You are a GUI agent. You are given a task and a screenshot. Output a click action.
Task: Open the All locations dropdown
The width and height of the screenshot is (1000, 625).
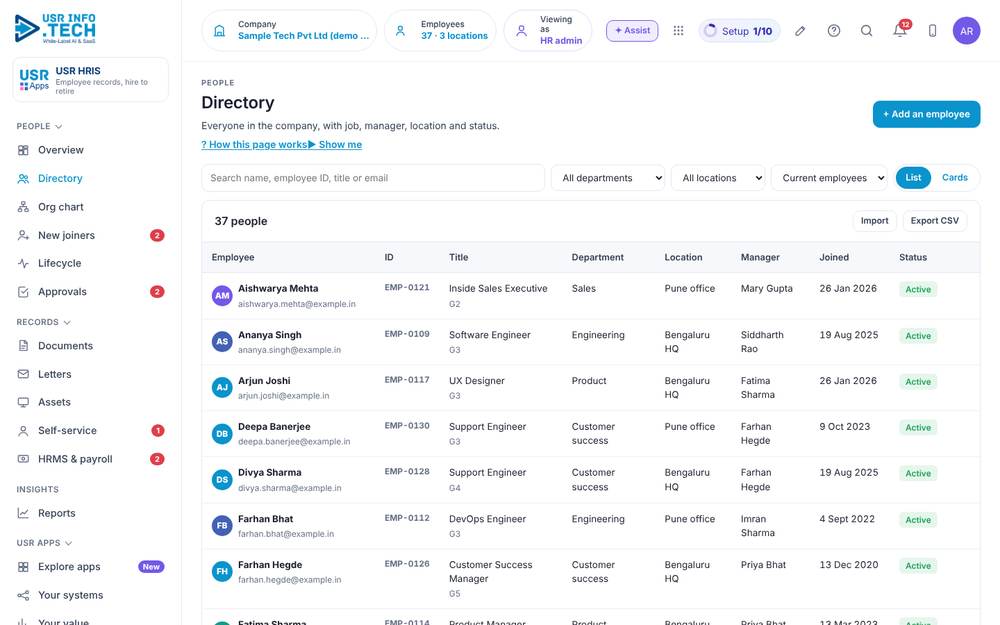click(x=718, y=178)
